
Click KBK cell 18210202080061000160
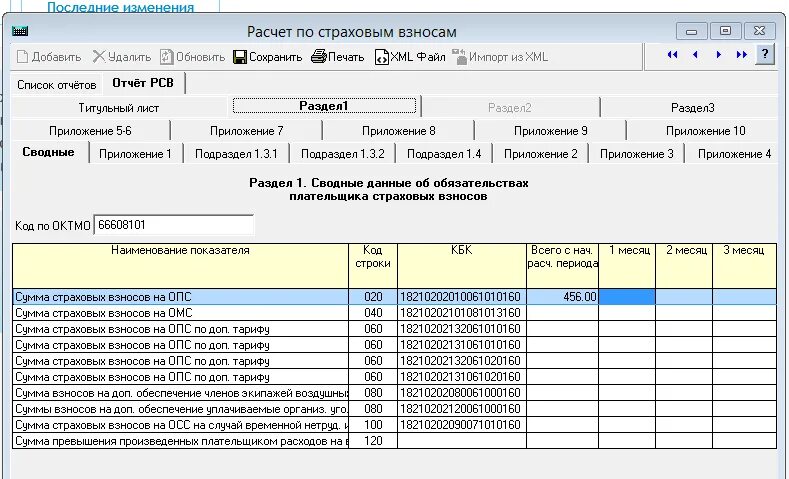461,393
